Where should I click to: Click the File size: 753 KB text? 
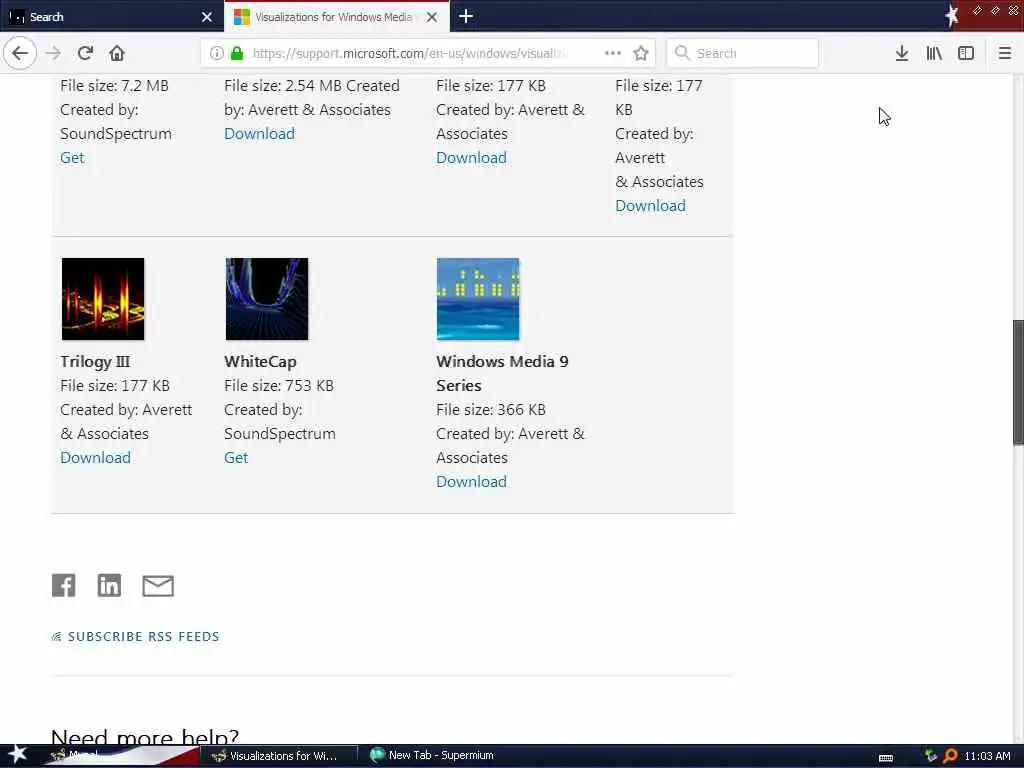point(279,385)
